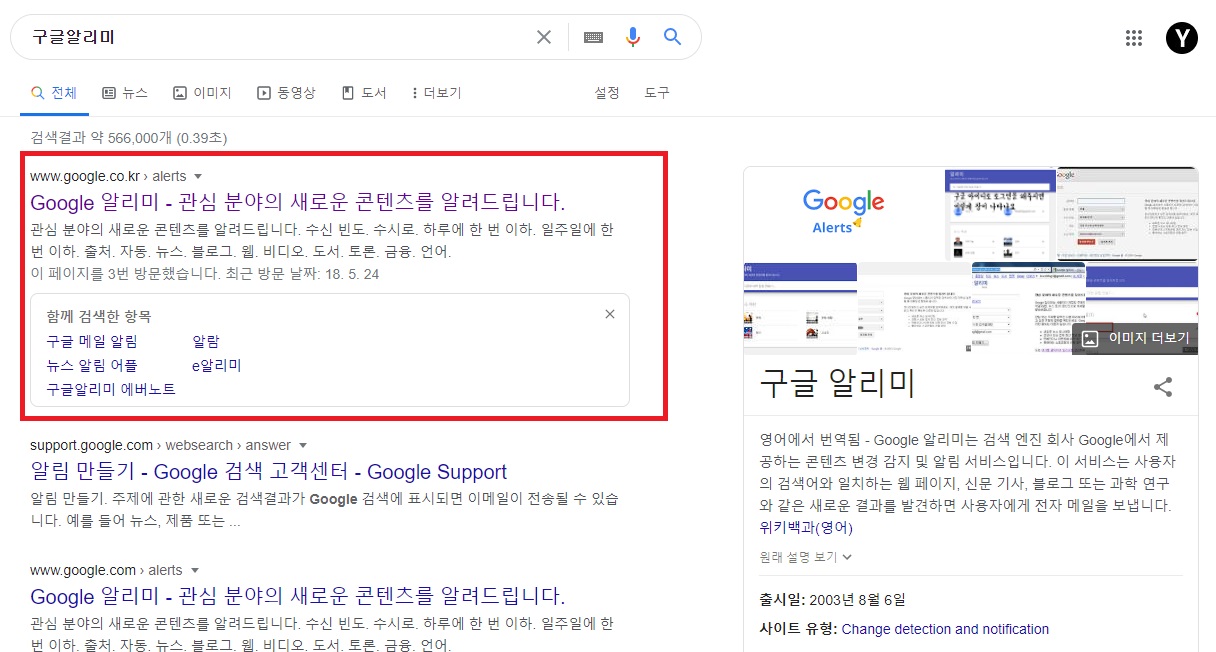The width and height of the screenshot is (1216, 652).
Task: Switch to the 이미지 tab
Action: coord(202,93)
